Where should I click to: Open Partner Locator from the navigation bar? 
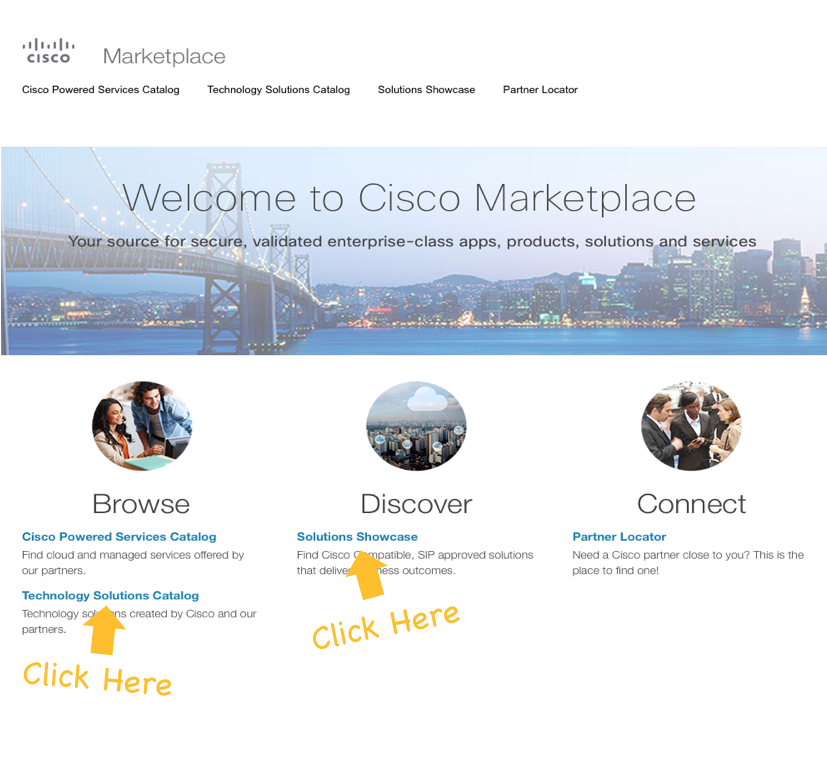coord(540,90)
